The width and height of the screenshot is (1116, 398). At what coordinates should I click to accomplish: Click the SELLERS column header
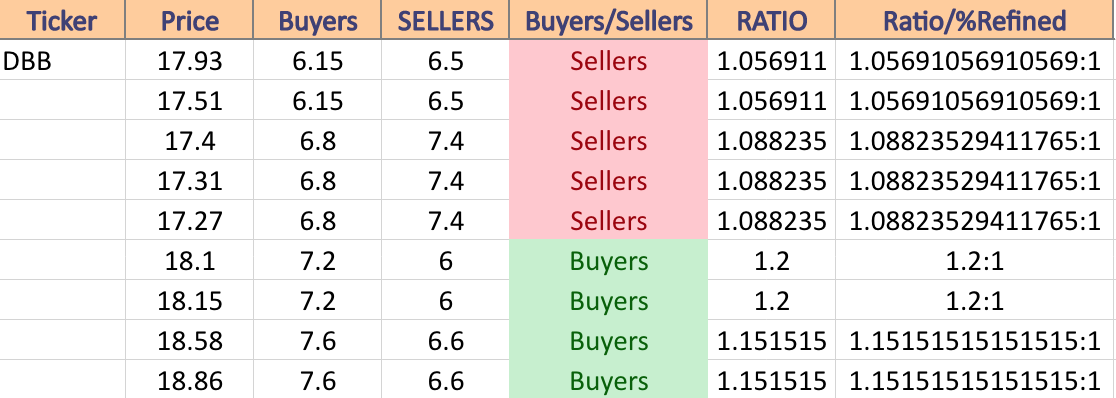tap(446, 20)
